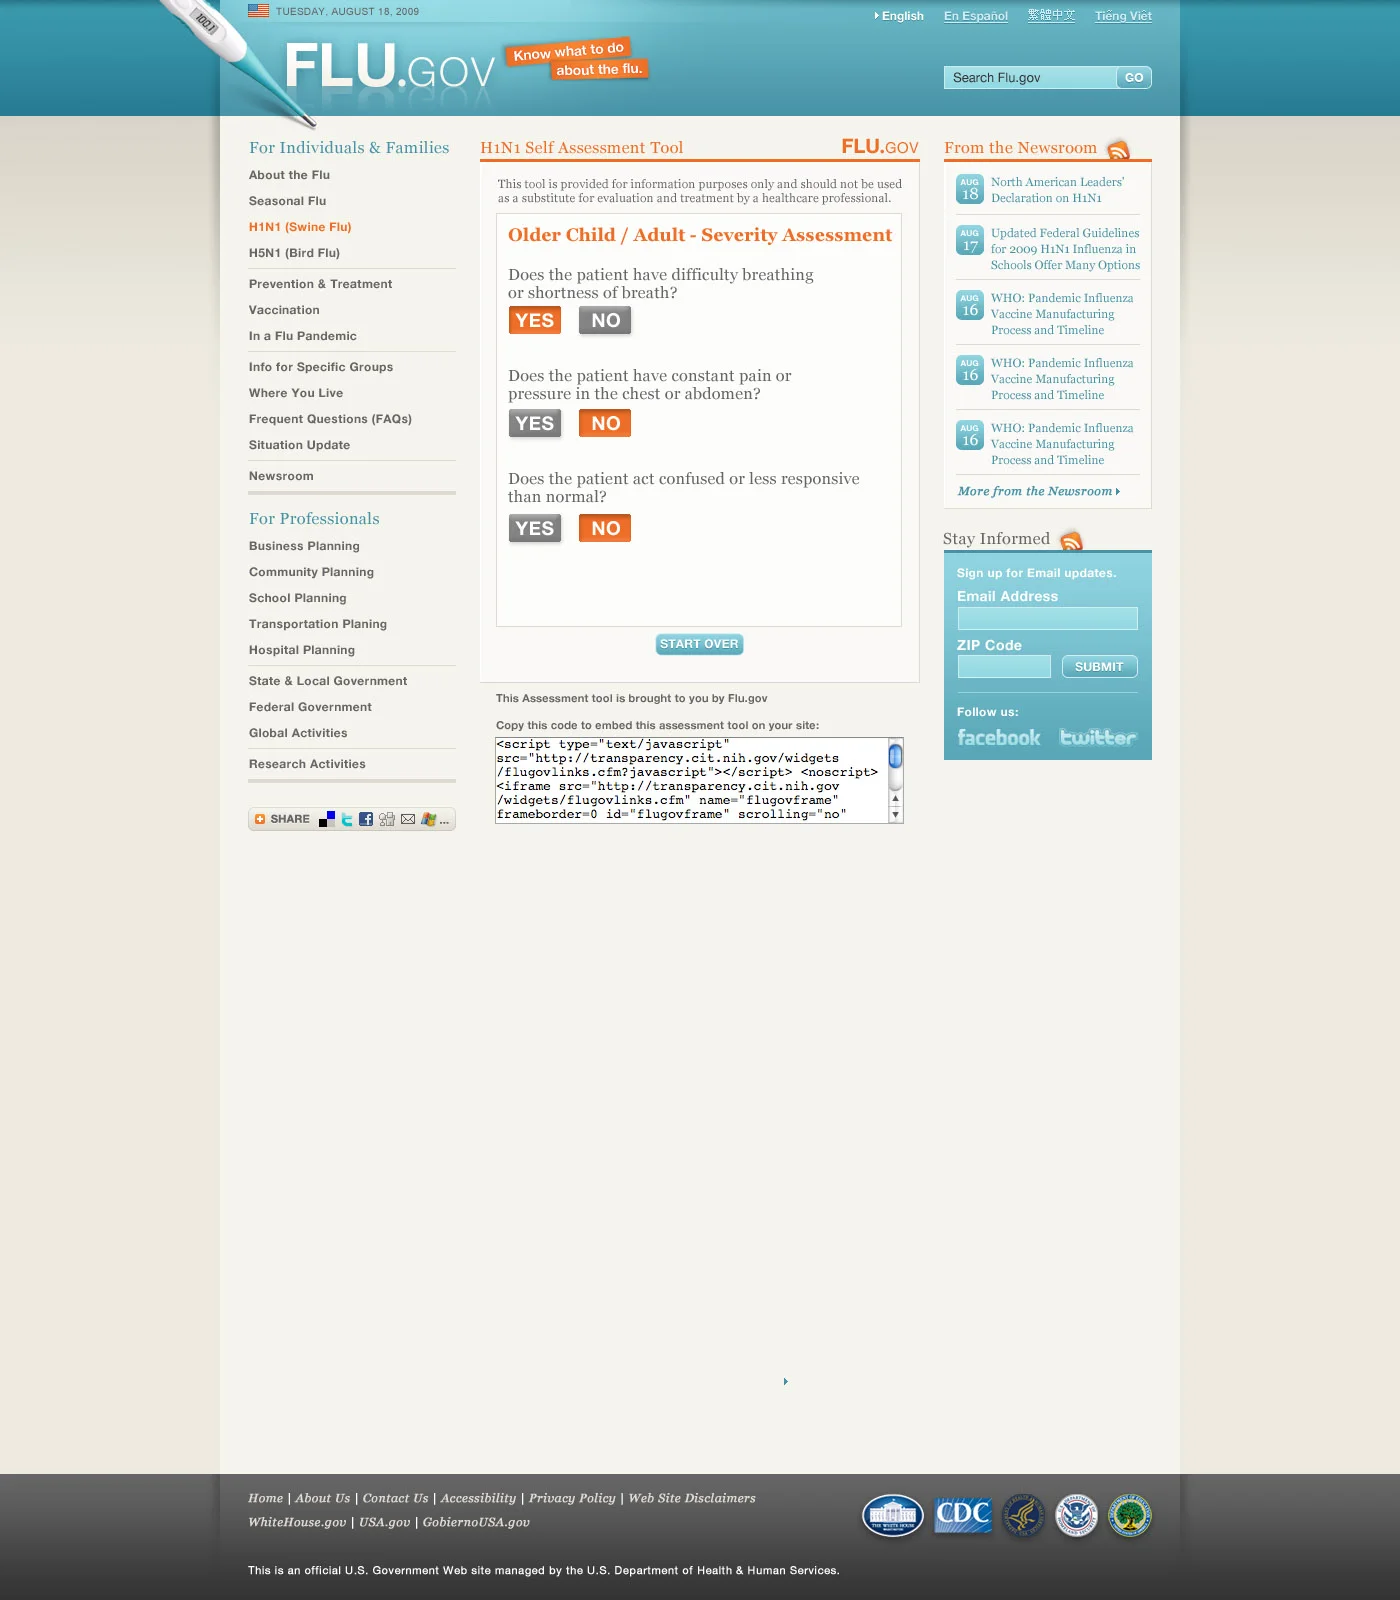Viewport: 1400px width, 1600px height.
Task: Click inside the embed code text area
Action: coord(692,780)
